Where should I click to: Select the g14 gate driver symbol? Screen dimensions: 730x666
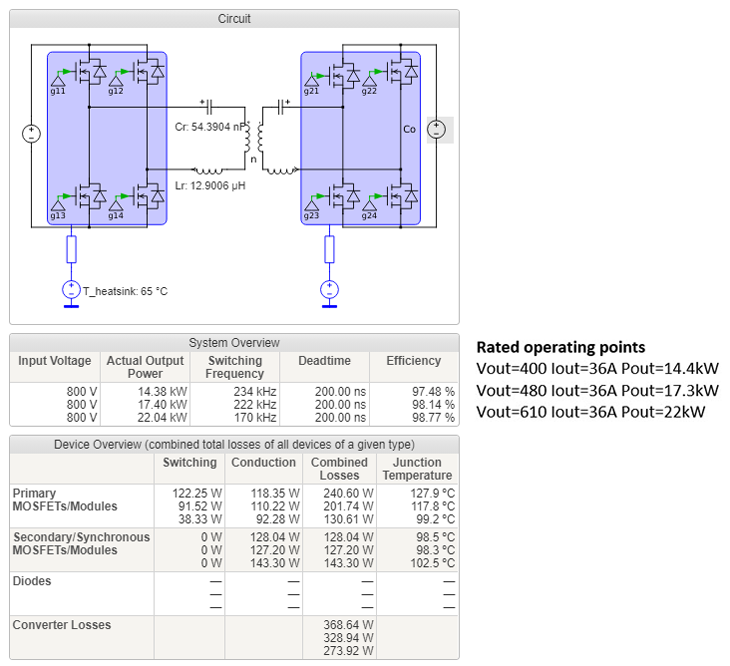tap(116, 205)
